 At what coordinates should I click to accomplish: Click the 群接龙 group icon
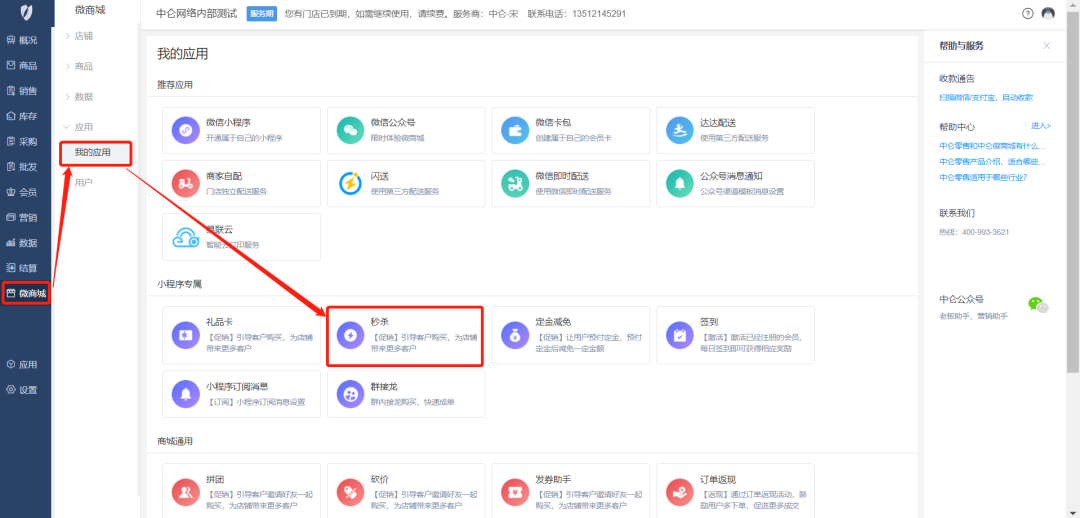pyautogui.click(x=350, y=394)
